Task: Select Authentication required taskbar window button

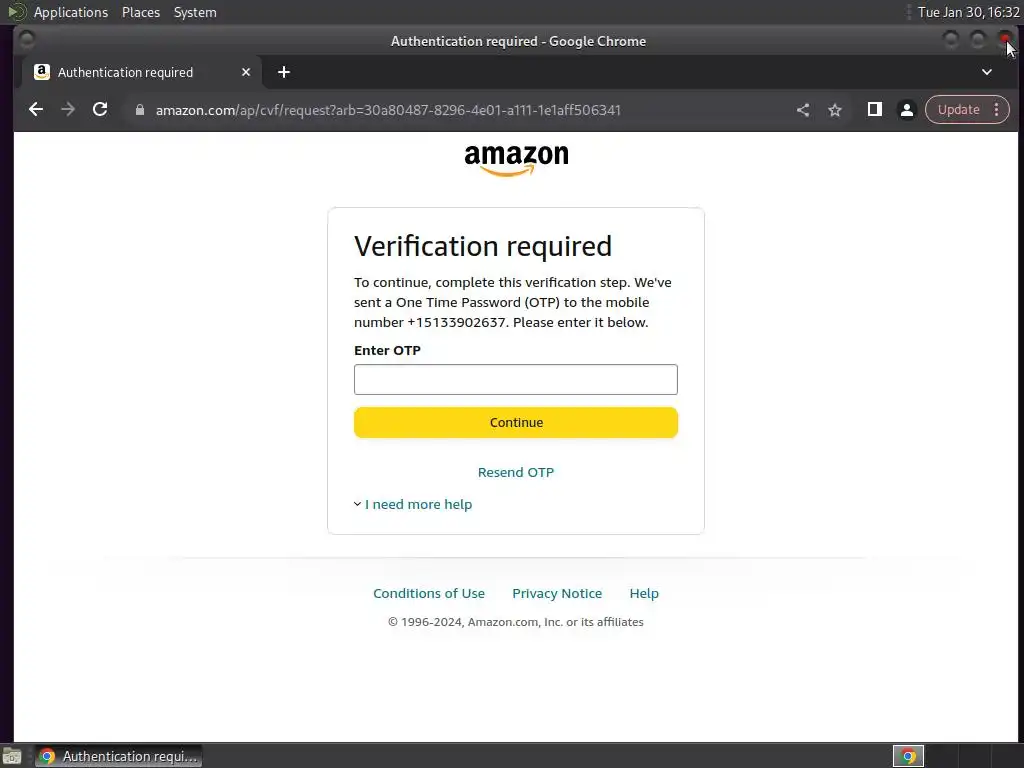Action: pos(119,756)
